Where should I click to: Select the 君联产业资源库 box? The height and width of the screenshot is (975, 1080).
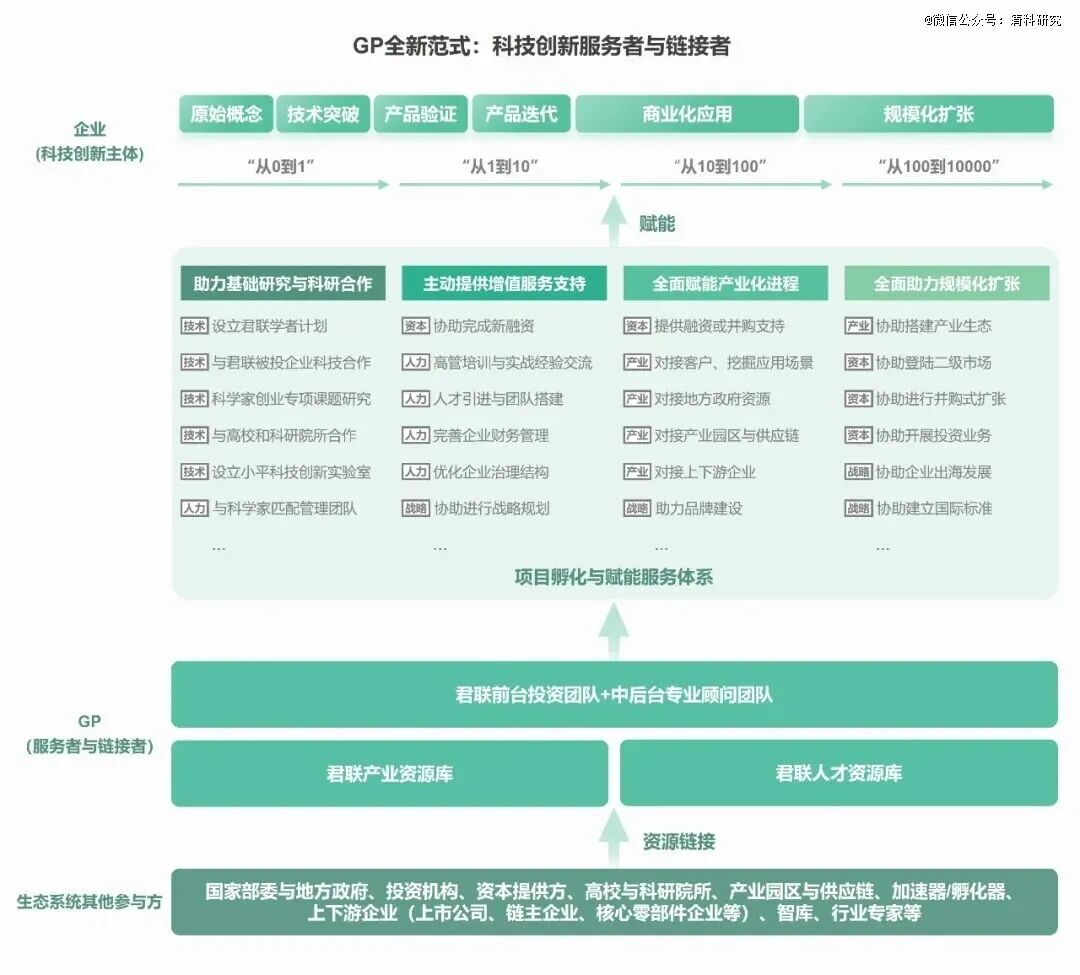pyautogui.click(x=390, y=773)
